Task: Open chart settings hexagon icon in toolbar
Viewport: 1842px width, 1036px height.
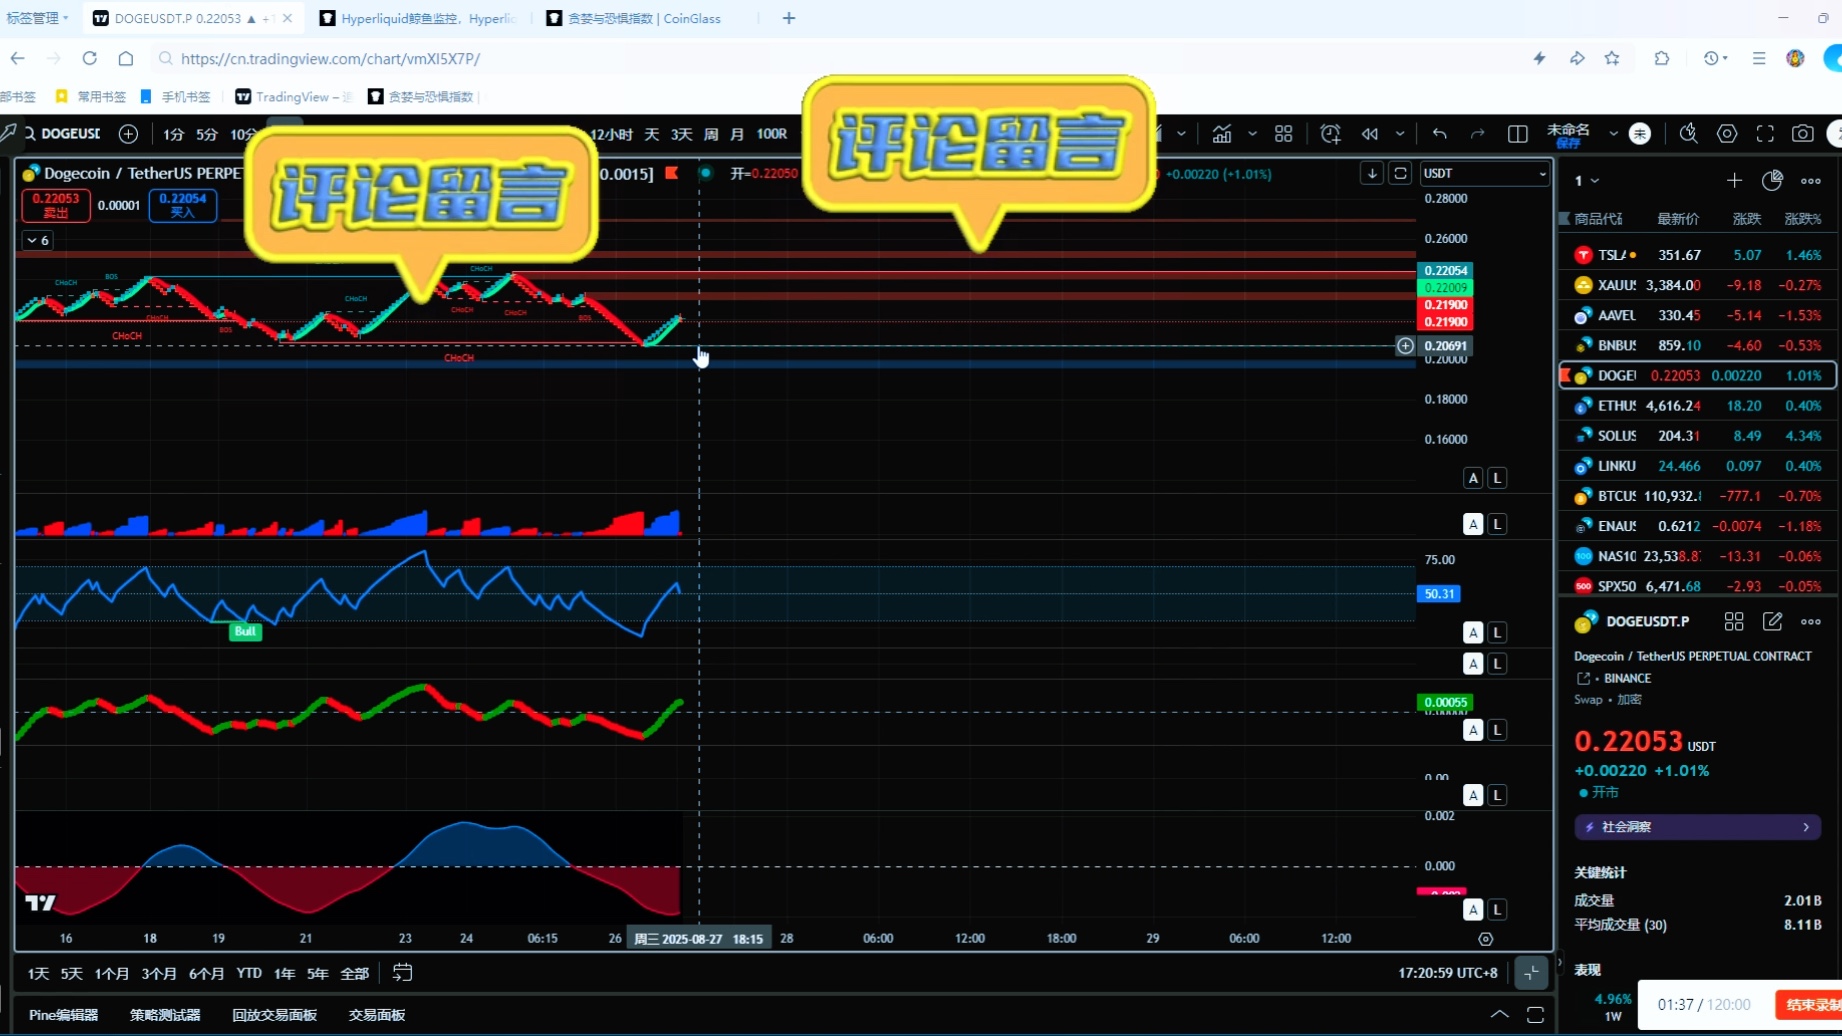Action: [x=1727, y=134]
